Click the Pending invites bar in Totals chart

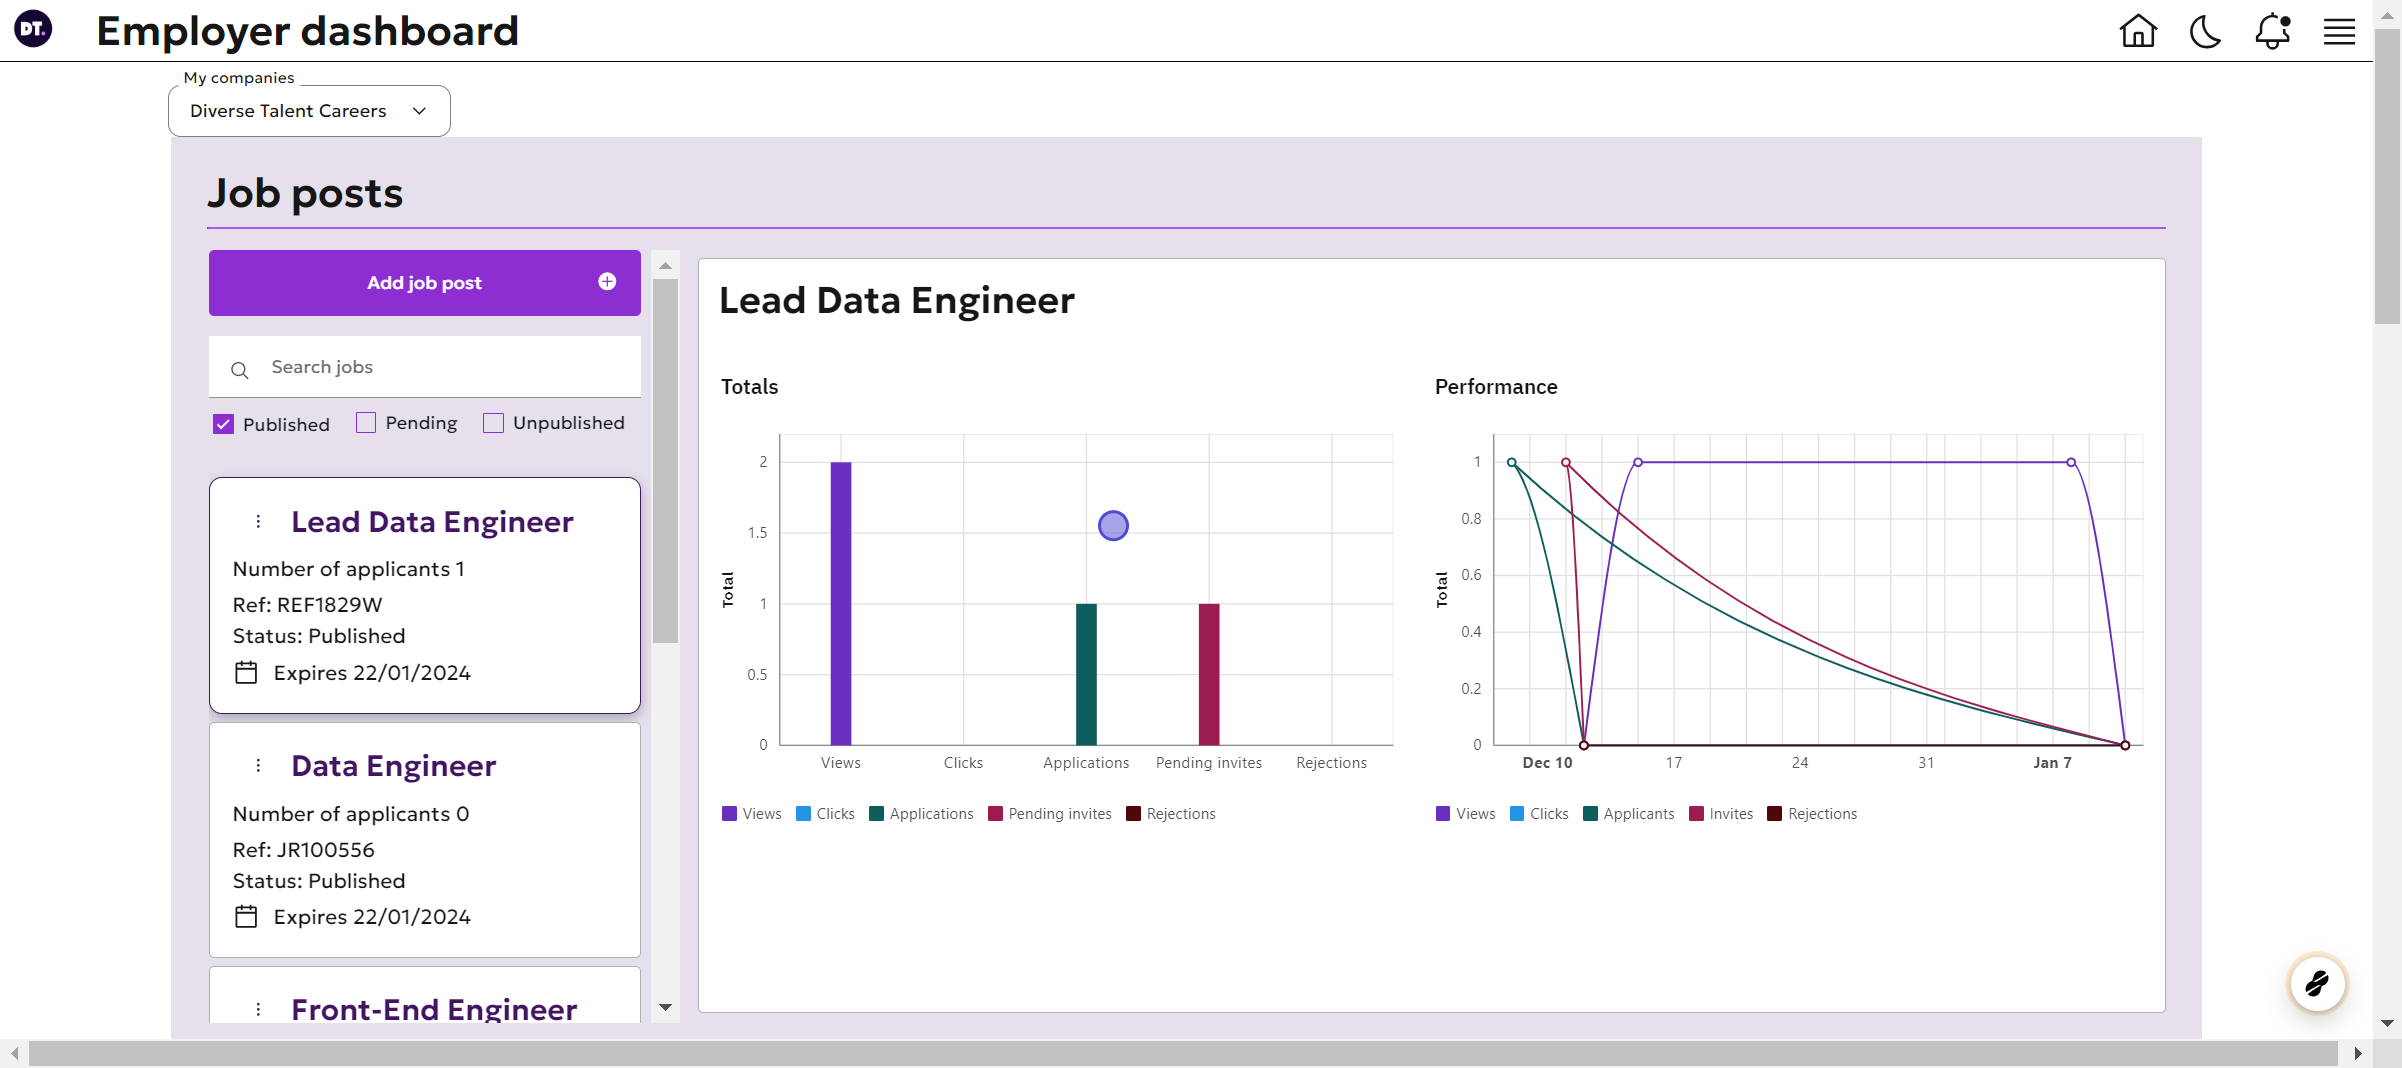(x=1209, y=674)
